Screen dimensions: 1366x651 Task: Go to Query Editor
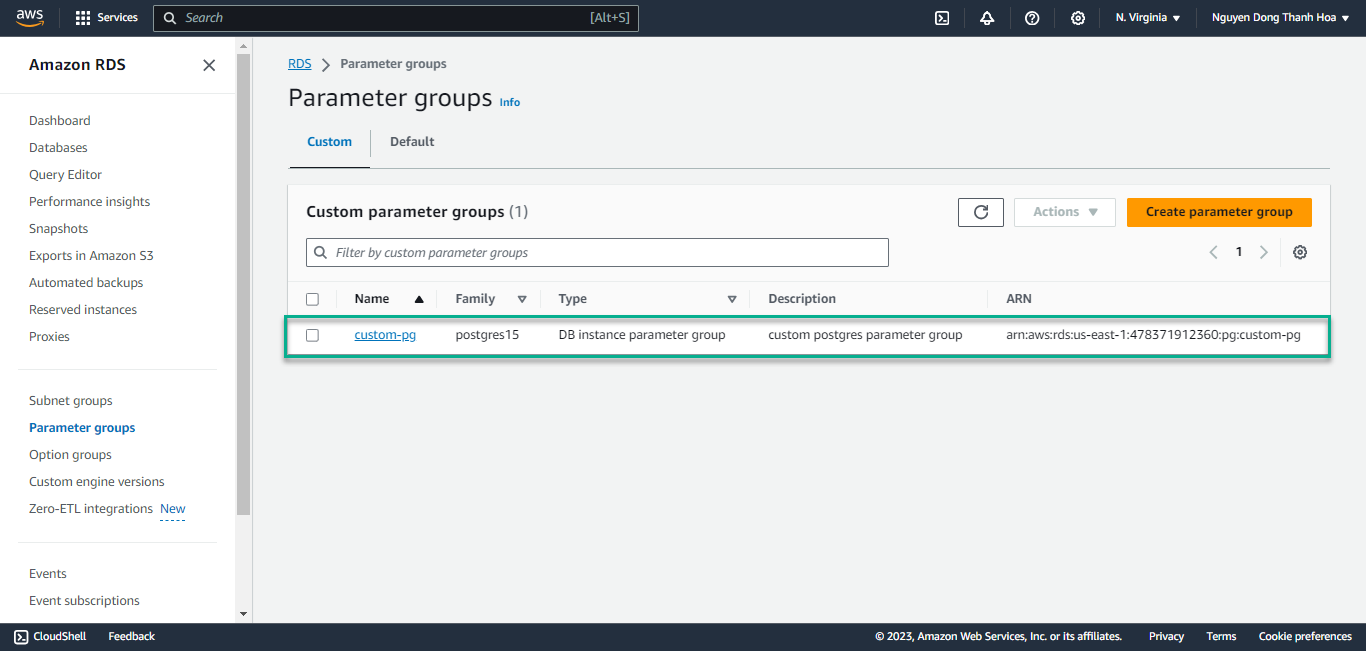[x=65, y=175]
